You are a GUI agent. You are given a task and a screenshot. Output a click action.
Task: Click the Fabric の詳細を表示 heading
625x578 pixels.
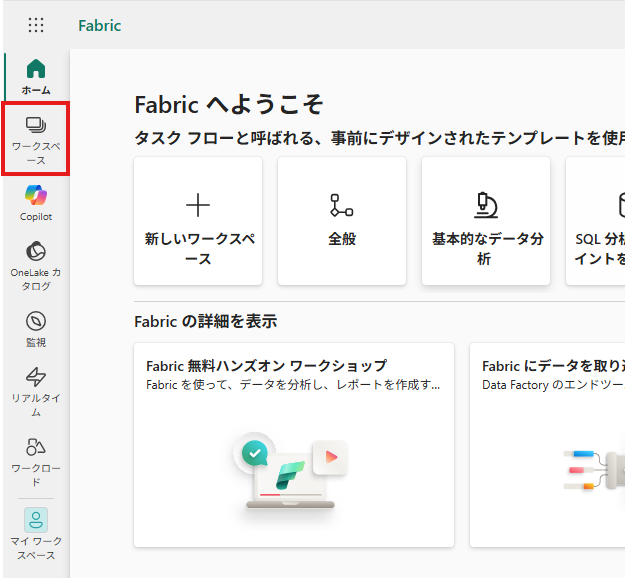click(206, 321)
